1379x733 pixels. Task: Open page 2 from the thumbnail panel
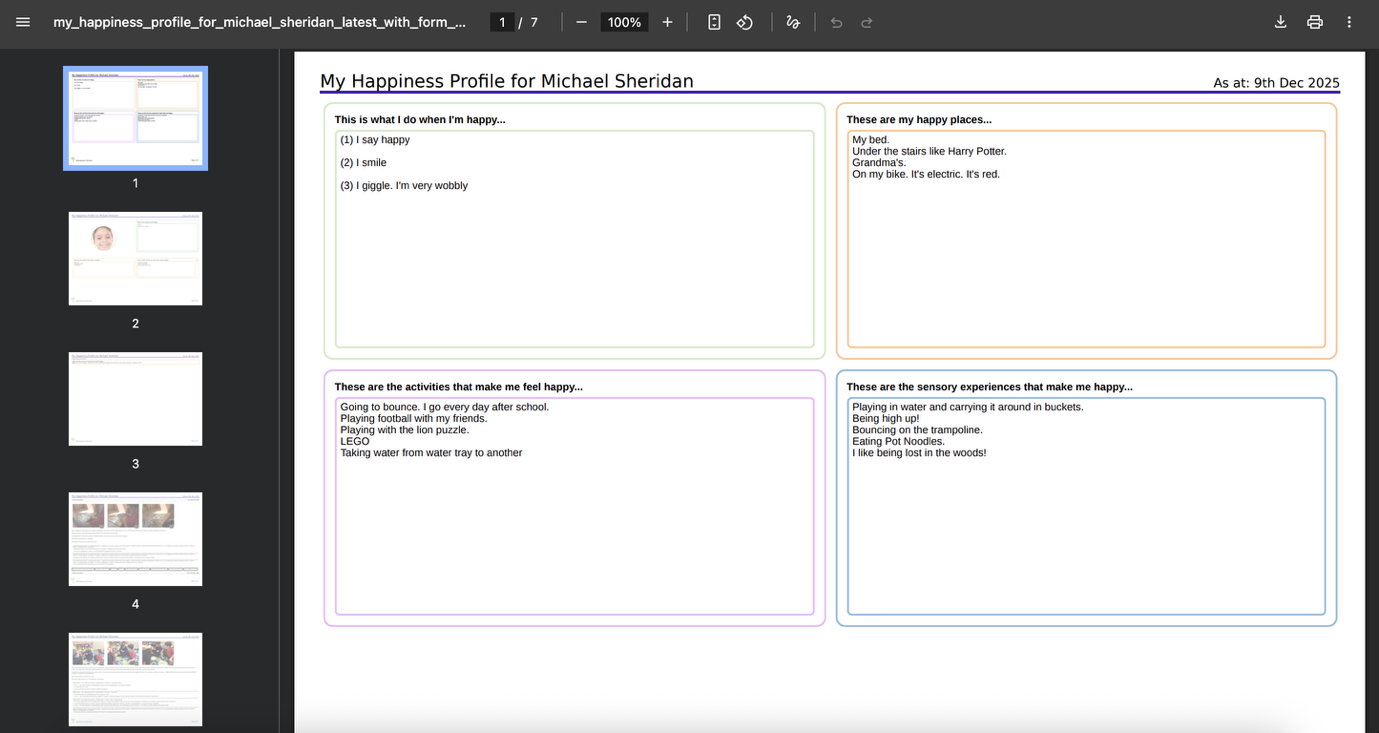click(135, 258)
